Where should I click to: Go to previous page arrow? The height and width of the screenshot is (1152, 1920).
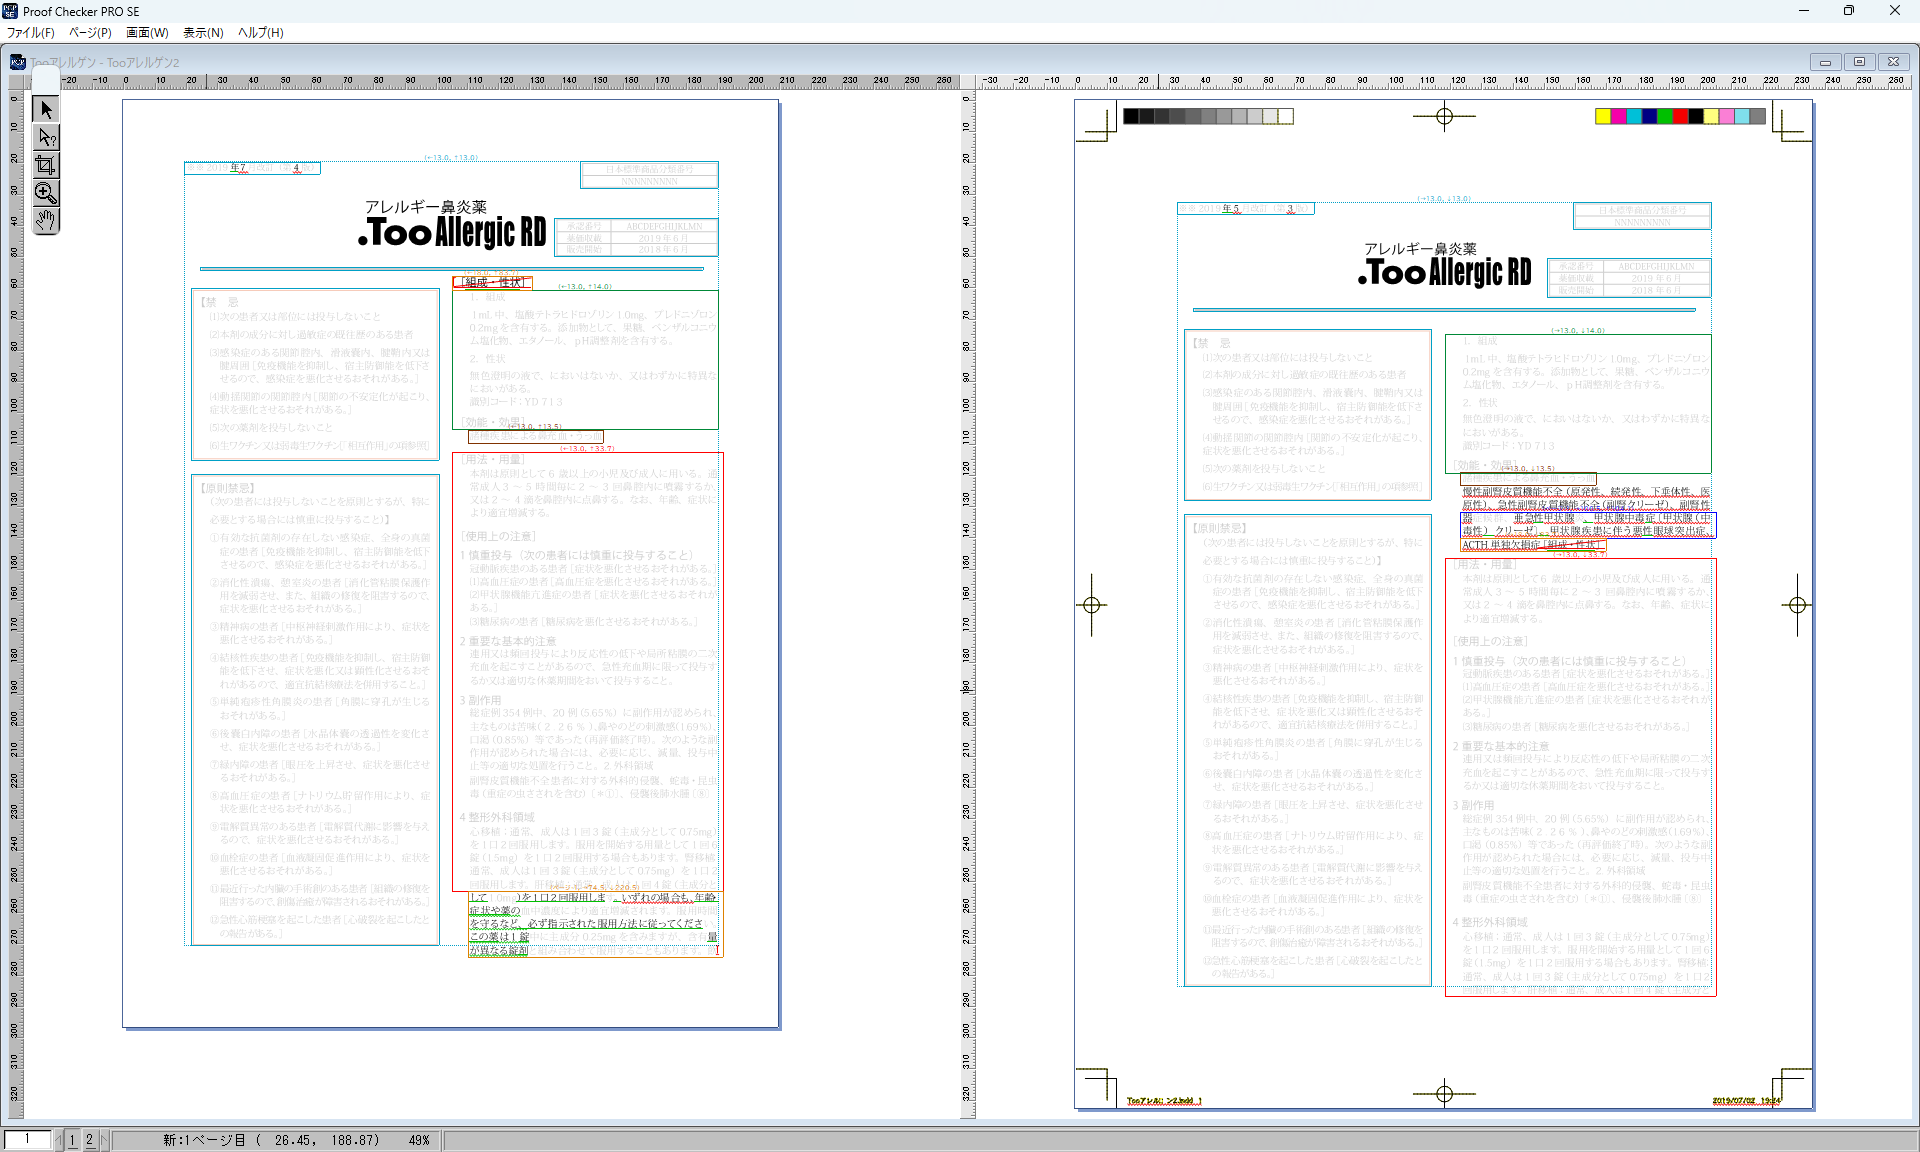click(58, 1140)
